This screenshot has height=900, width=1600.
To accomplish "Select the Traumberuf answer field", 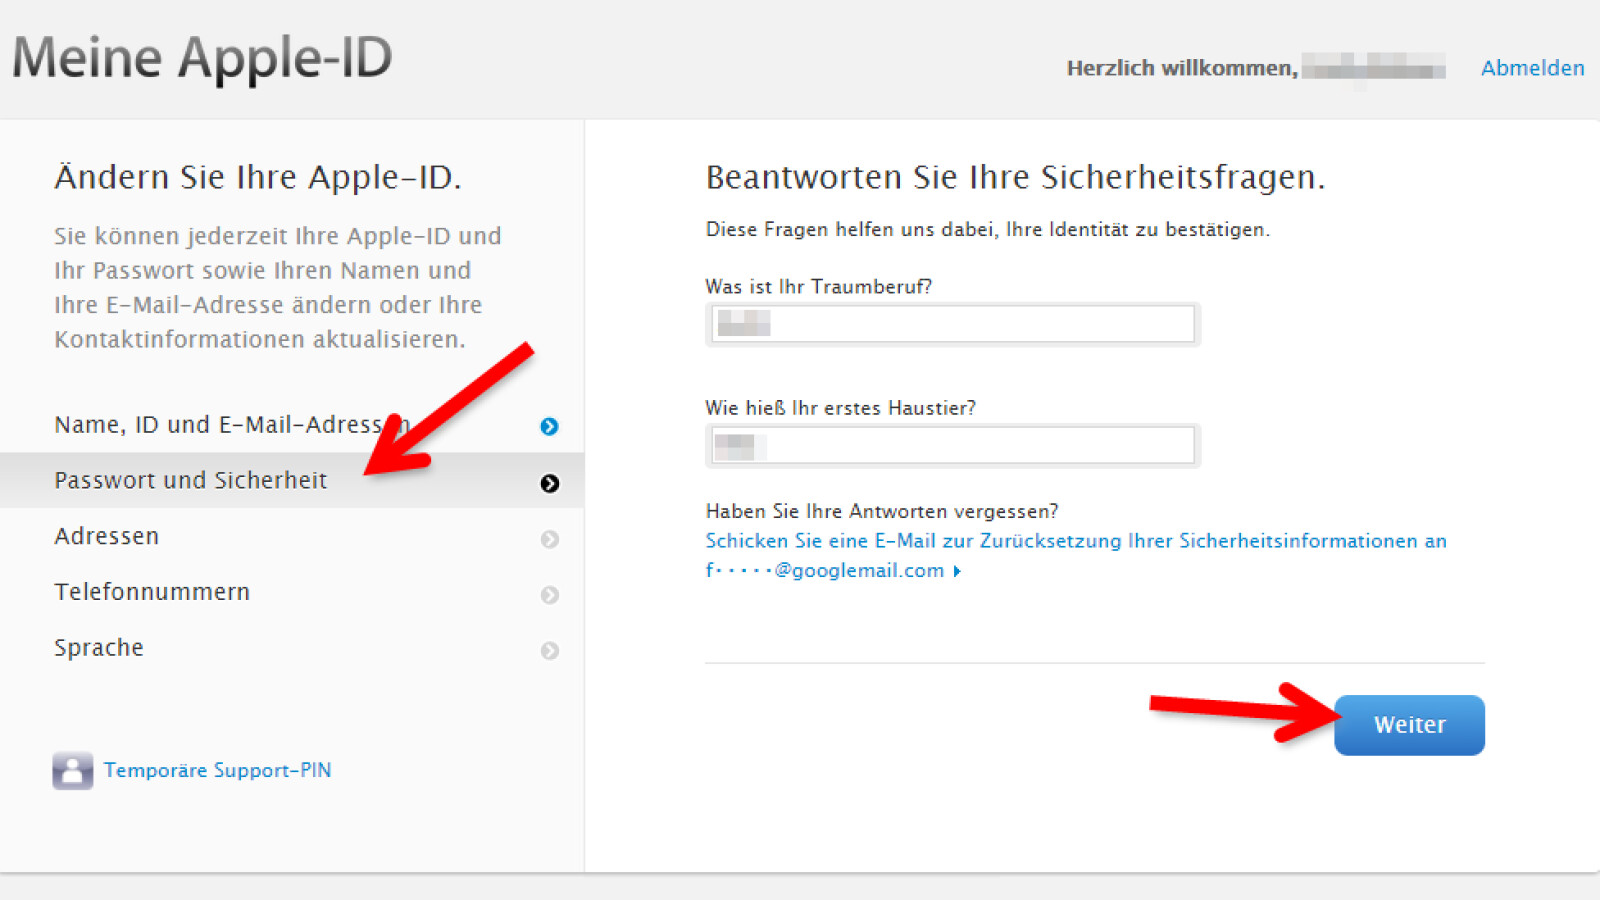I will [950, 324].
